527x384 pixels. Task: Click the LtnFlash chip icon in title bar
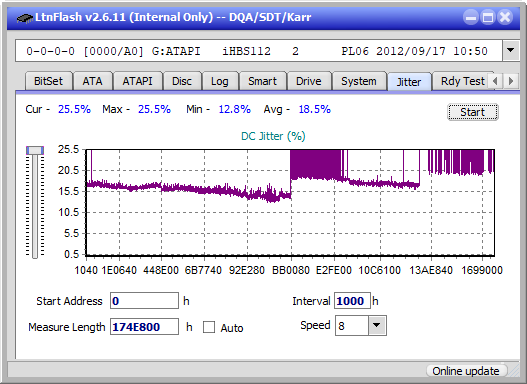point(24,17)
